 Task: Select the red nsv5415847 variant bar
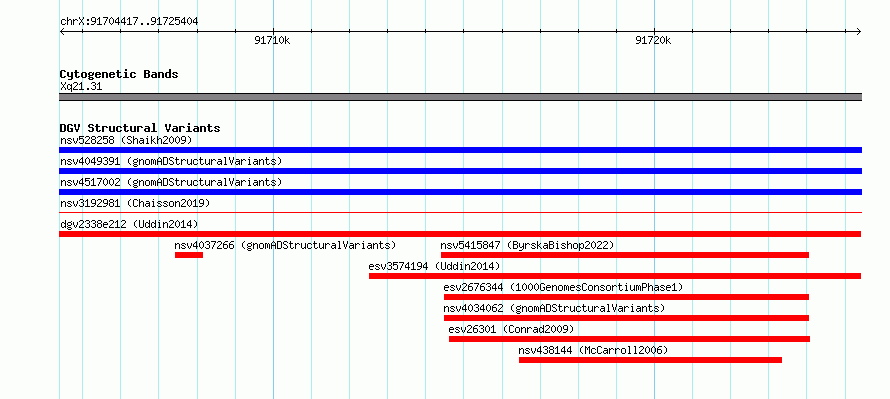(x=625, y=255)
